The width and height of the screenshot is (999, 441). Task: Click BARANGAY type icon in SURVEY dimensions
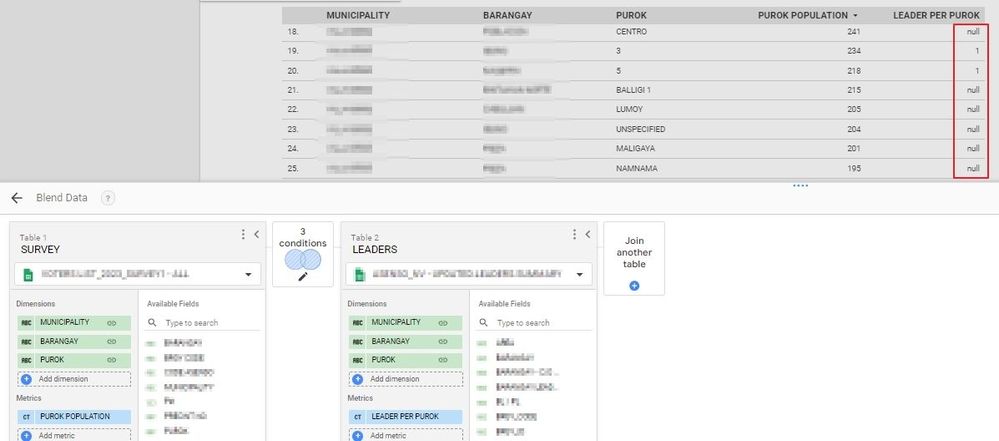tap(26, 342)
